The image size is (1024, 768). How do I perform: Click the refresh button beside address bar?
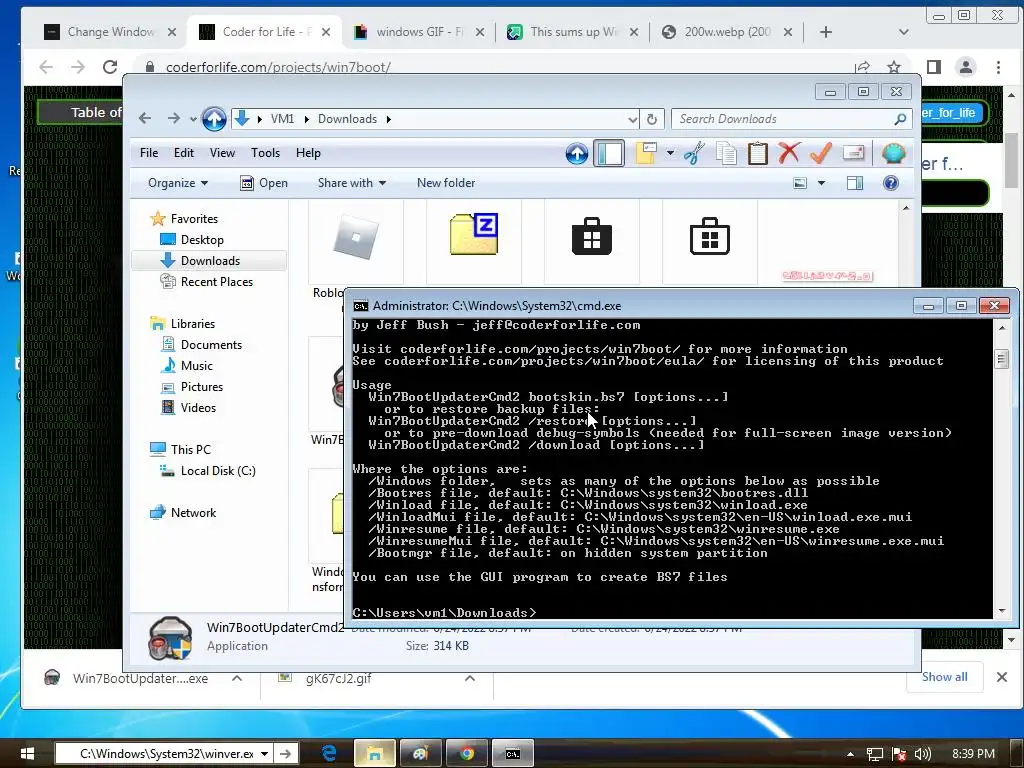[652, 119]
